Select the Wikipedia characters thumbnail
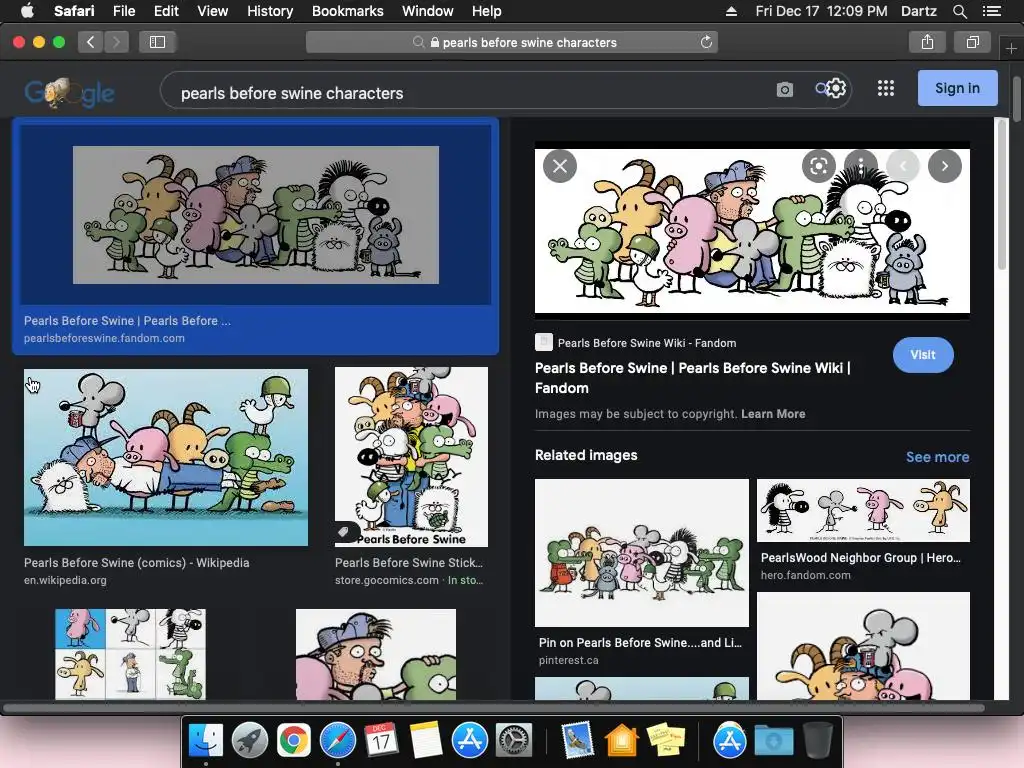Viewport: 1024px width, 768px height. (166, 457)
